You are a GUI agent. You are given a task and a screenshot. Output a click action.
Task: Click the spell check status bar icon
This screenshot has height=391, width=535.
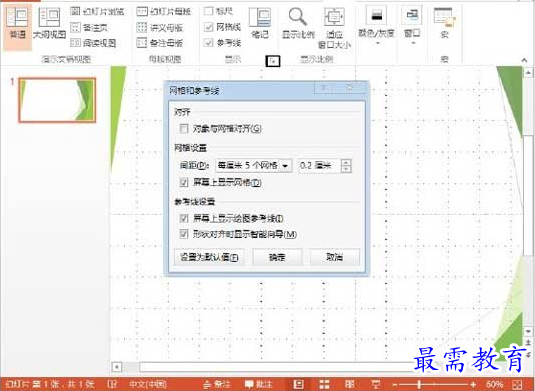click(x=112, y=384)
